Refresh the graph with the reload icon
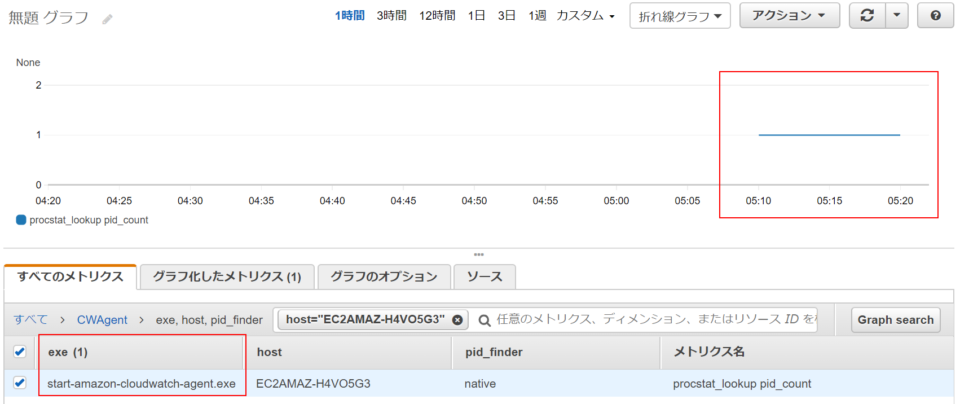This screenshot has width=960, height=404. [x=867, y=16]
